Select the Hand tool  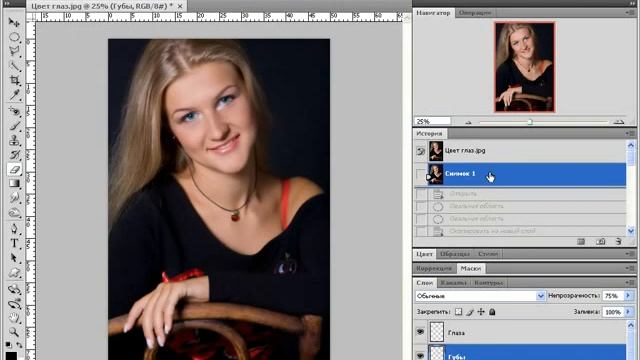pyautogui.click(x=14, y=318)
